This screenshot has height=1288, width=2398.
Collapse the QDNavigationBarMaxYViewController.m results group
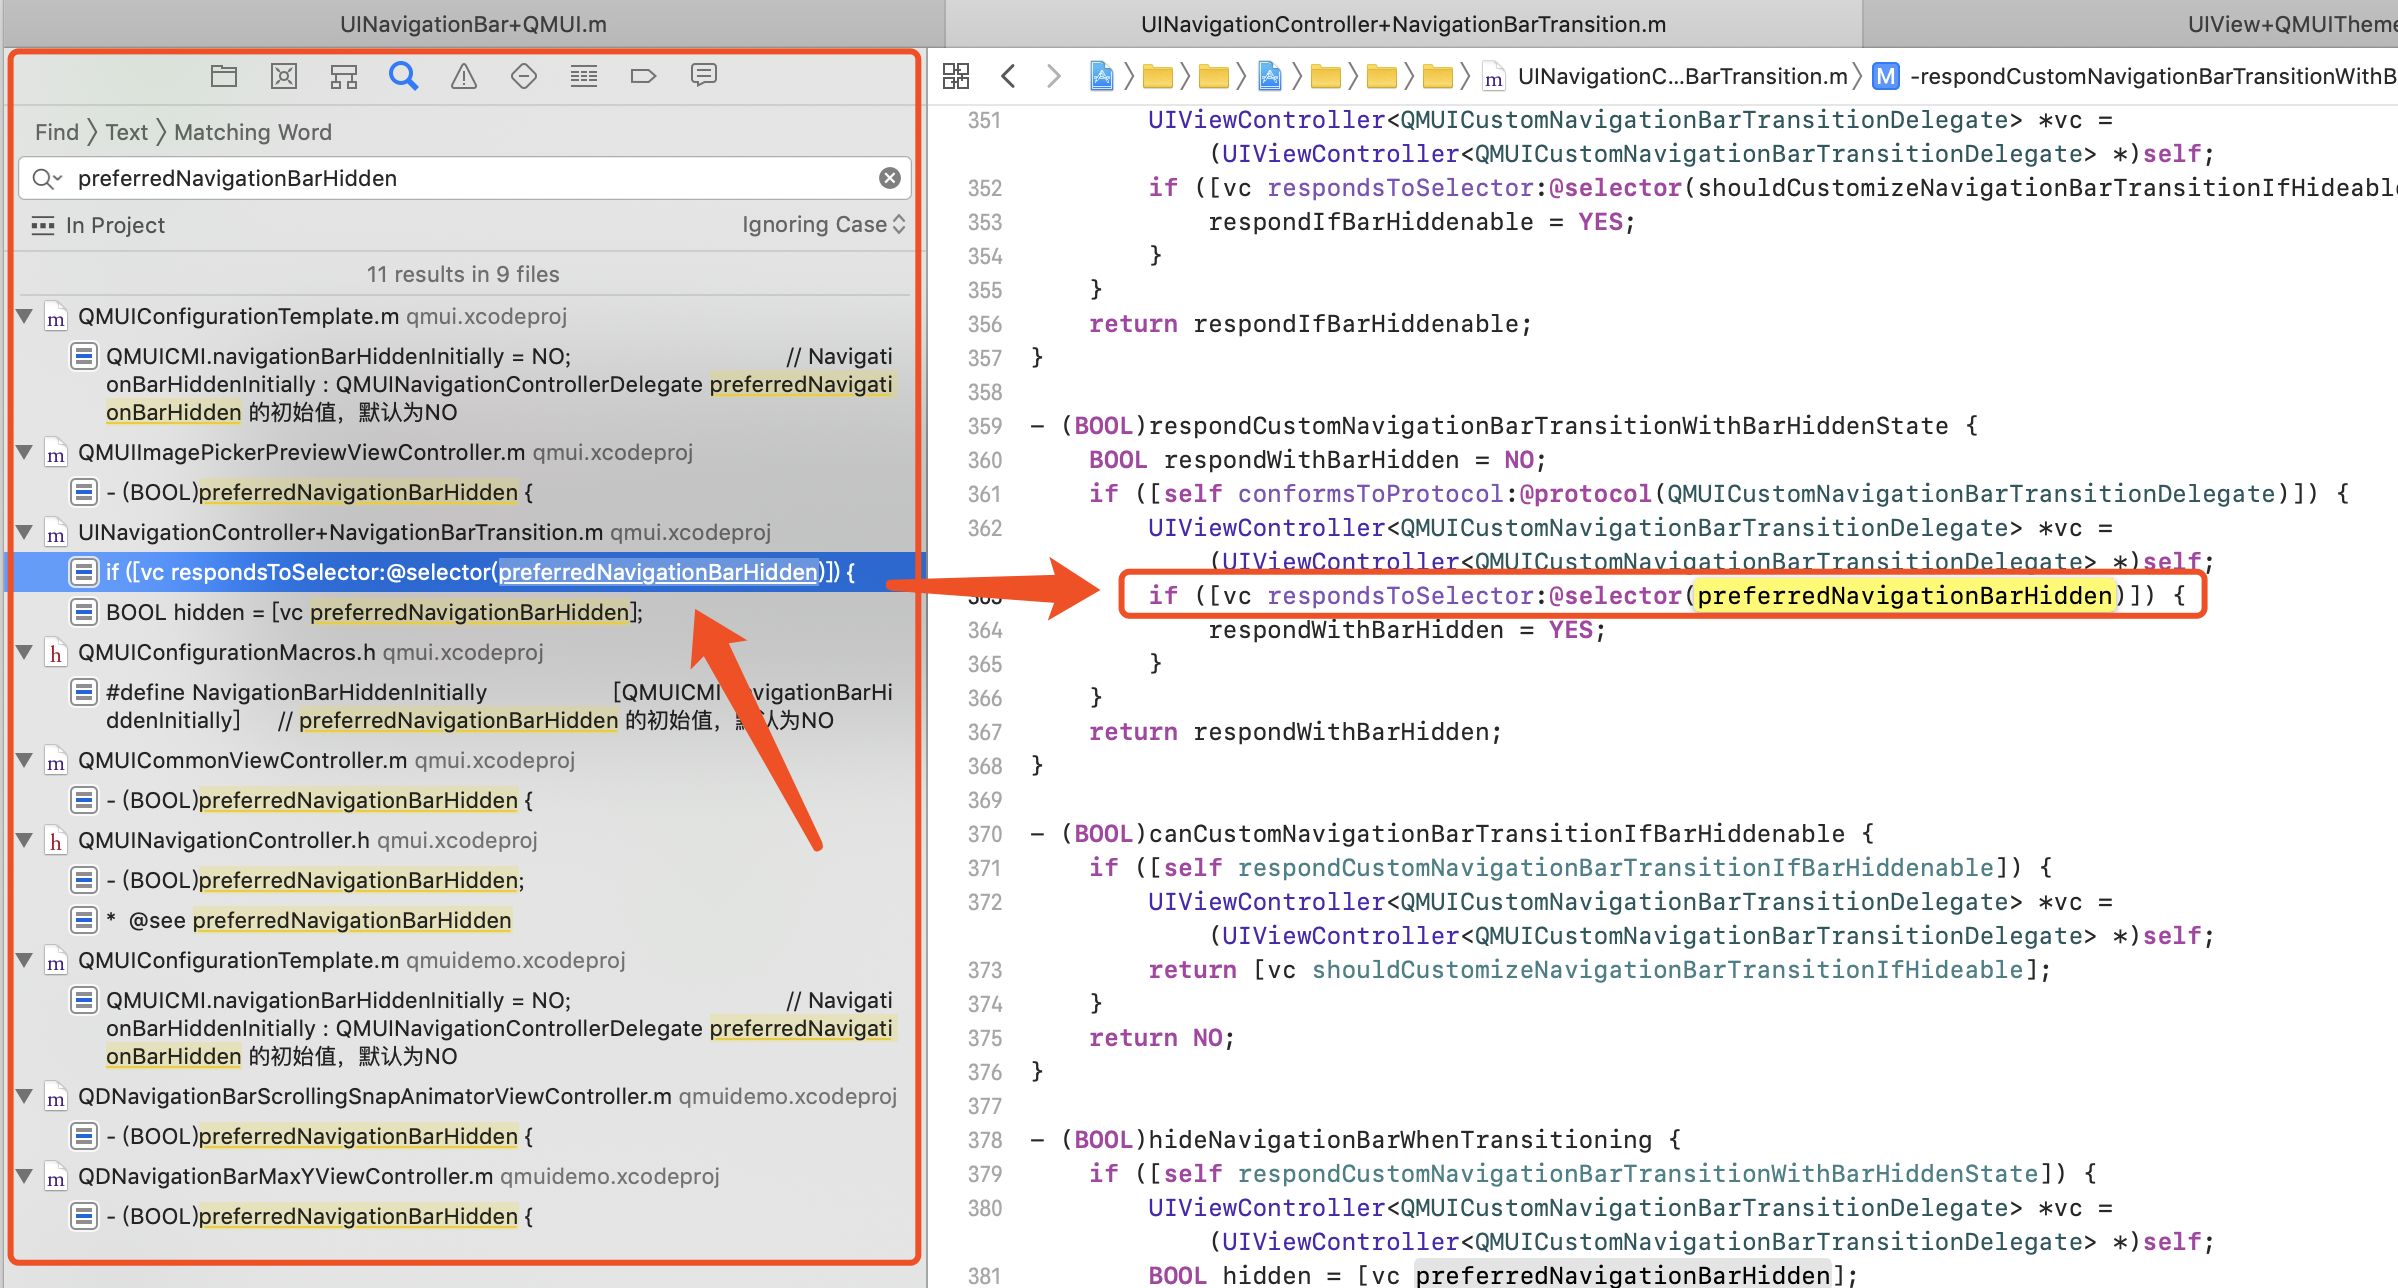[24, 1176]
